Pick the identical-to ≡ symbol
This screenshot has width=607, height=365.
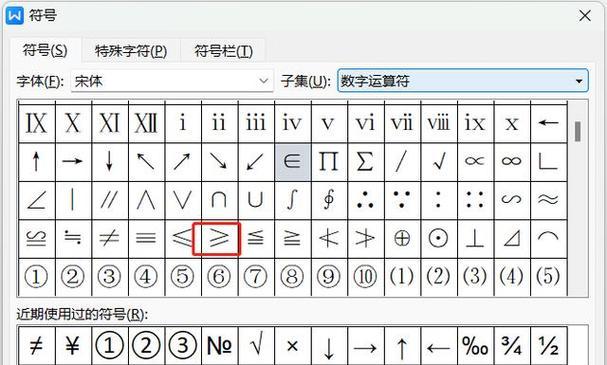(x=146, y=238)
